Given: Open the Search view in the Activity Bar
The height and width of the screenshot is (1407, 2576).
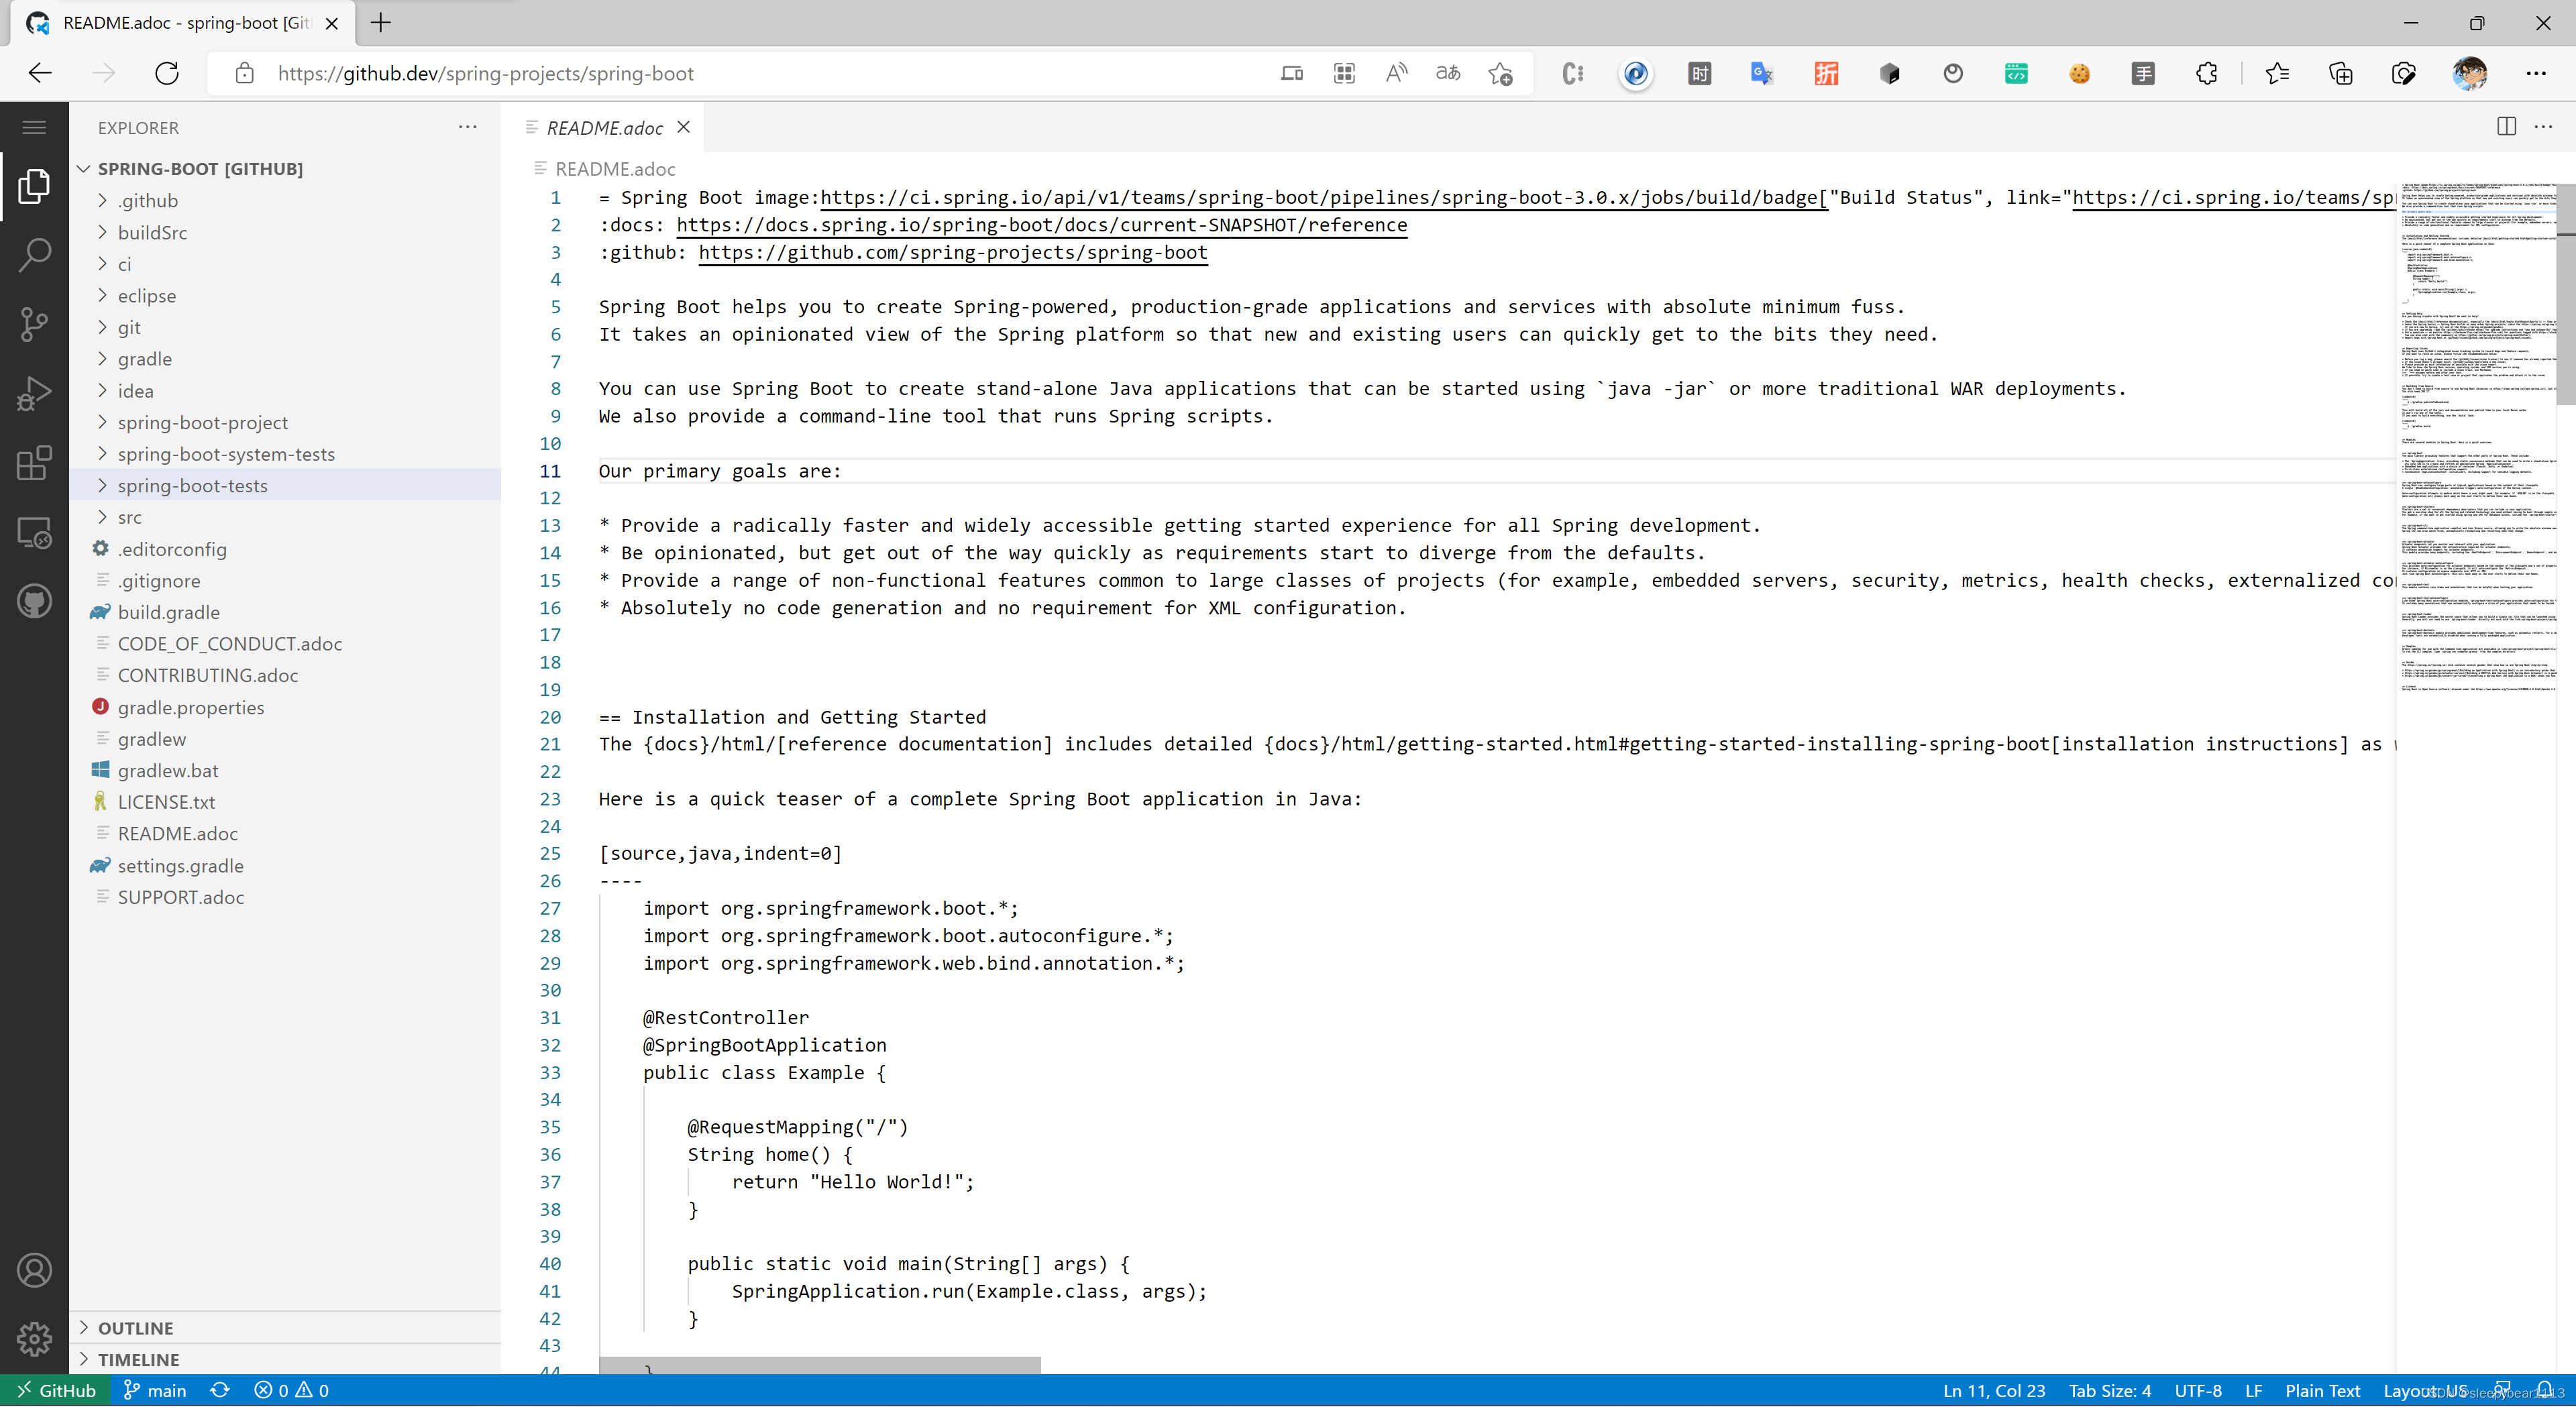Looking at the screenshot, I should pos(34,255).
